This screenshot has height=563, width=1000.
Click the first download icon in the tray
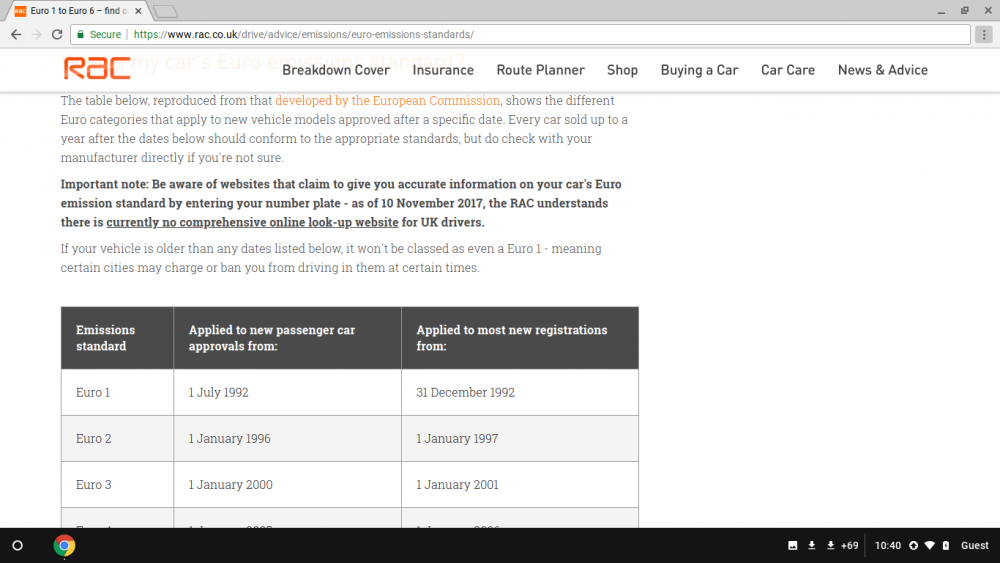click(812, 545)
